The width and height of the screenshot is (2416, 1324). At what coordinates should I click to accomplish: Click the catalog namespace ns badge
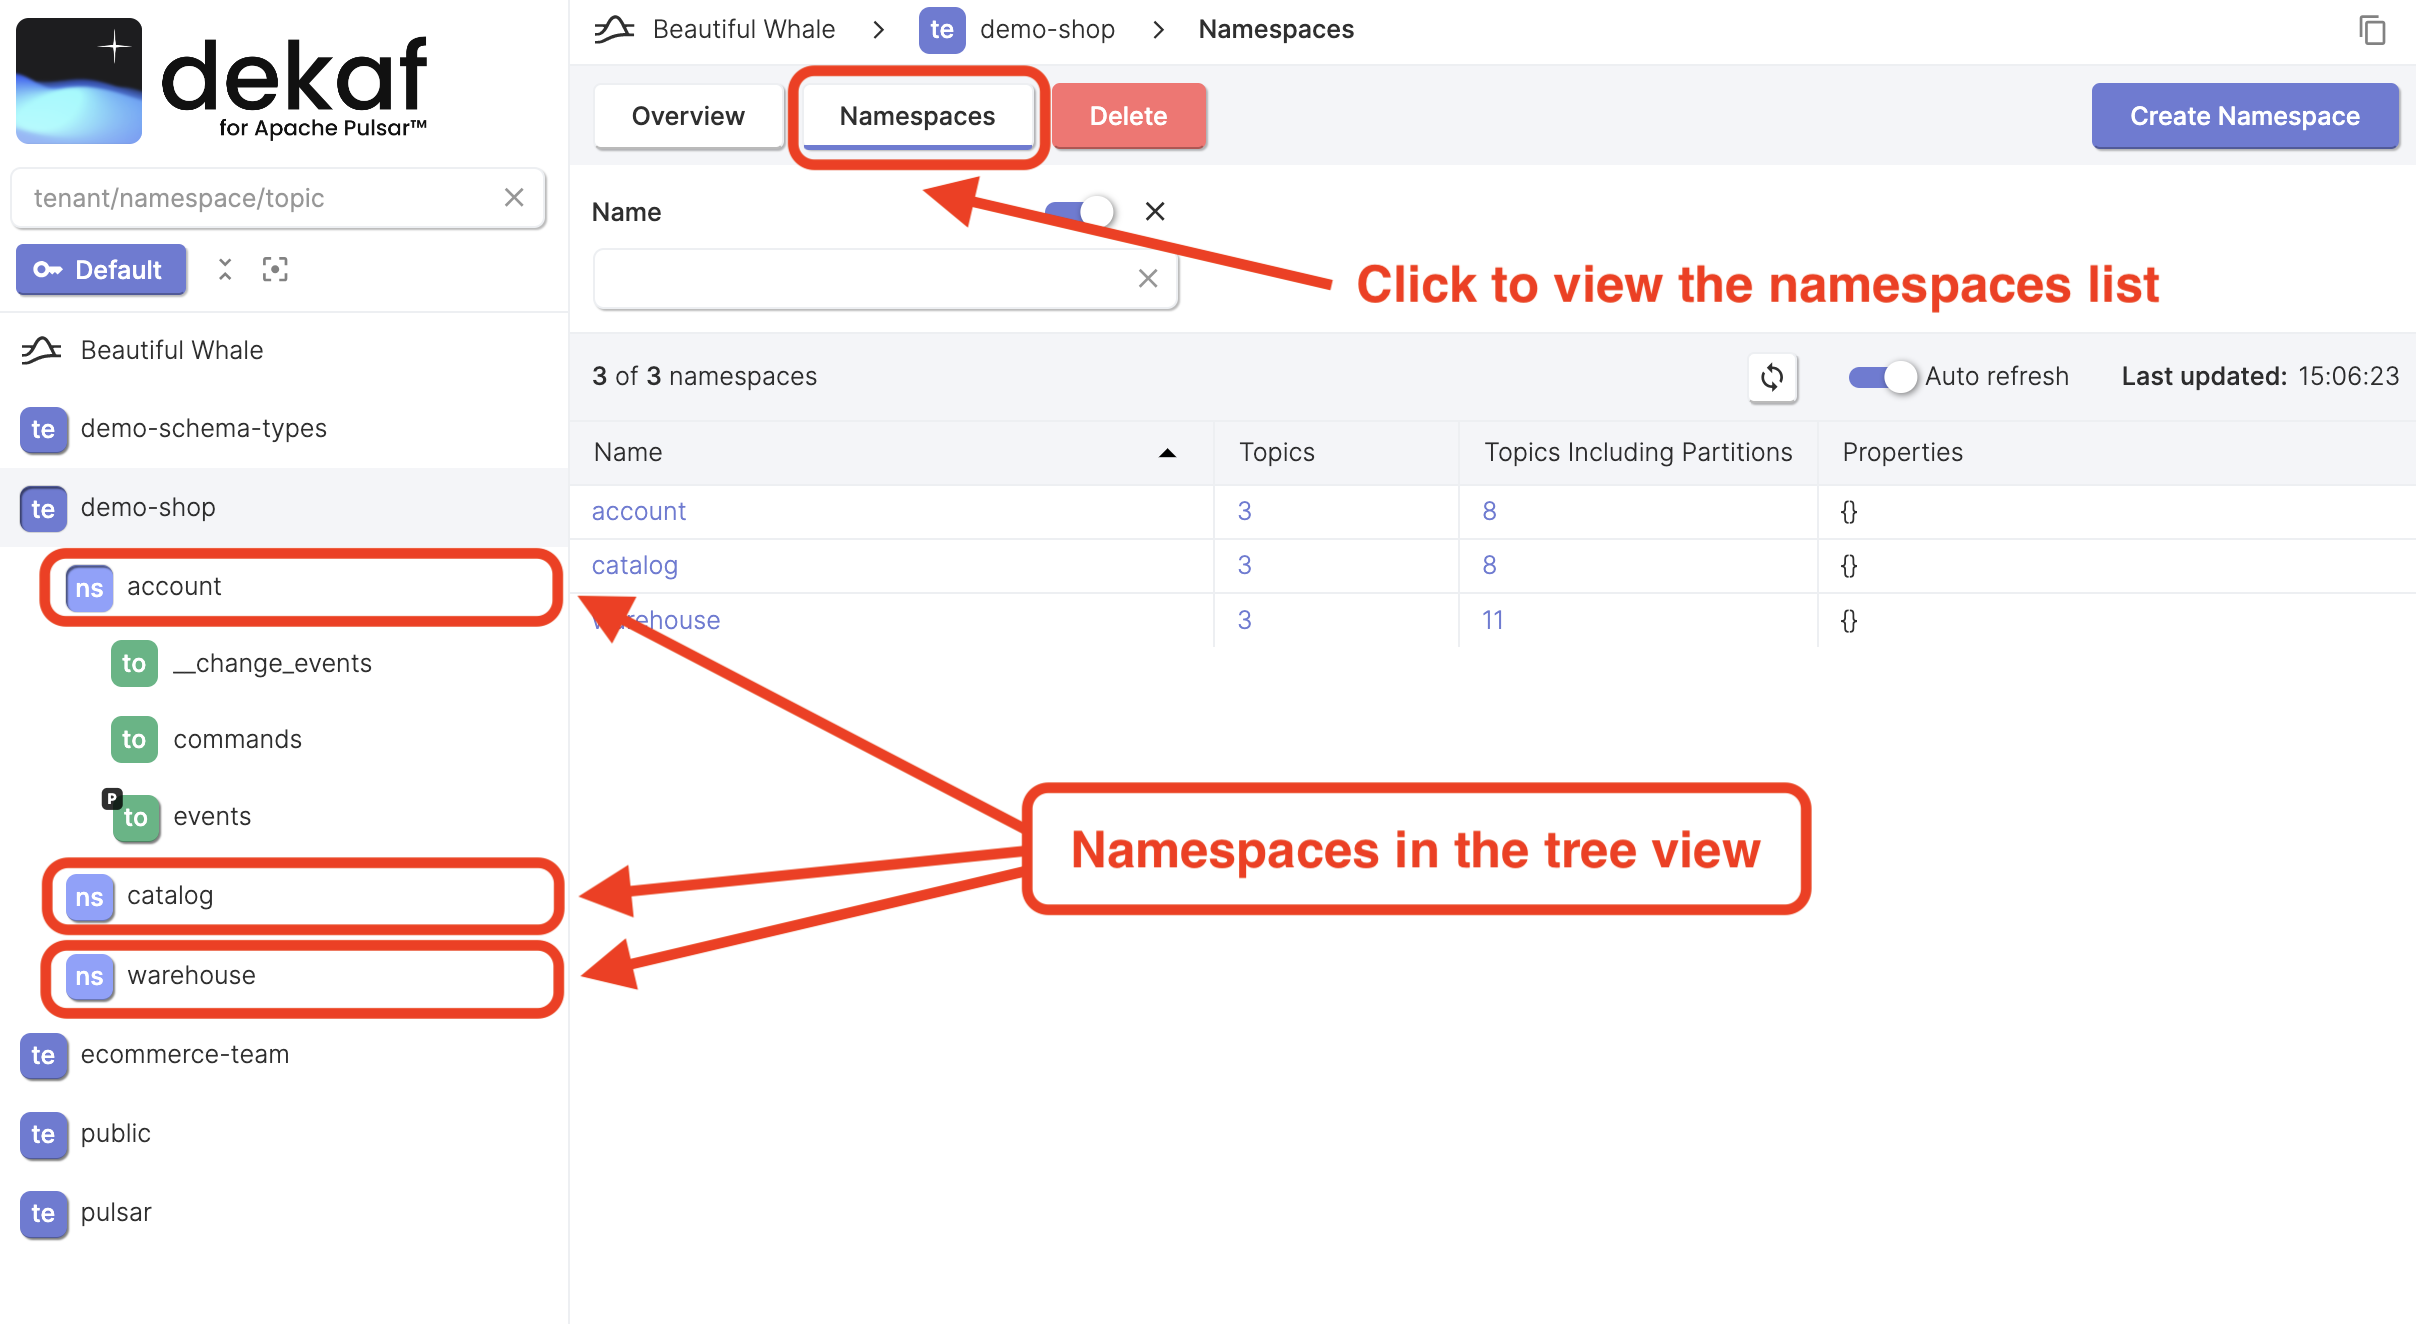coord(89,897)
